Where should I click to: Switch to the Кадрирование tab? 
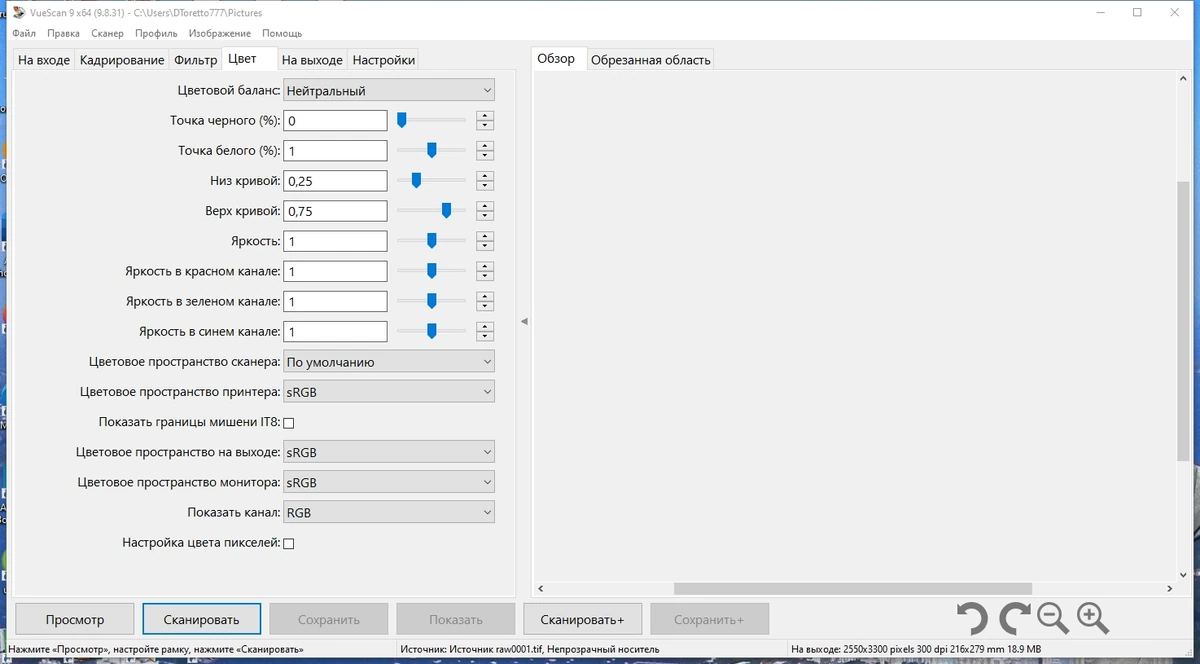122,60
